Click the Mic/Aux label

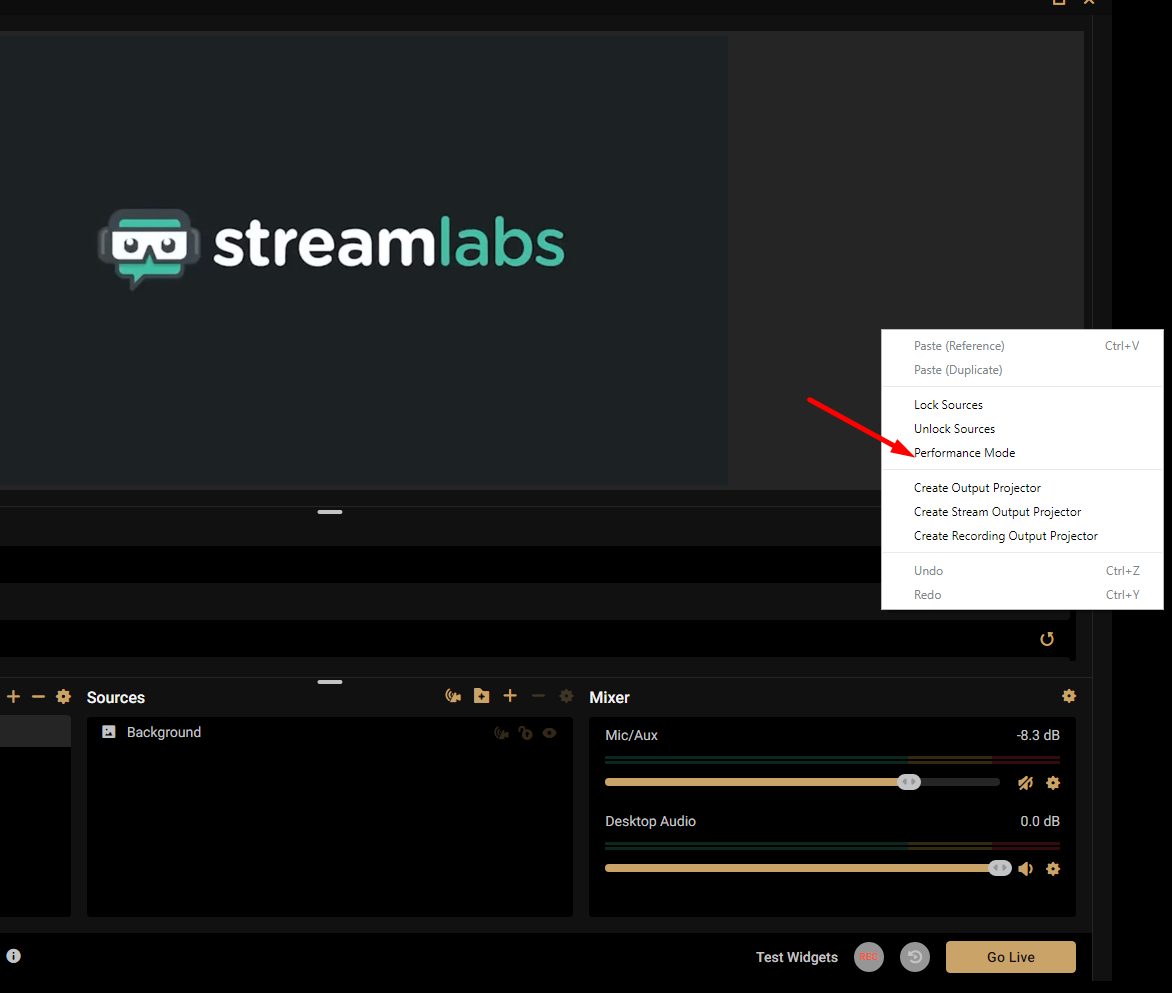tap(631, 735)
